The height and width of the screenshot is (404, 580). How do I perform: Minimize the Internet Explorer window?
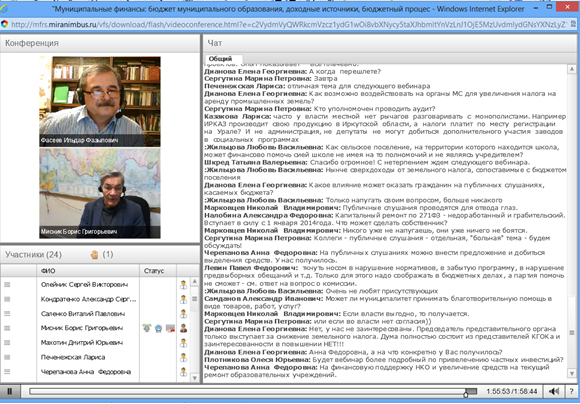536,7
